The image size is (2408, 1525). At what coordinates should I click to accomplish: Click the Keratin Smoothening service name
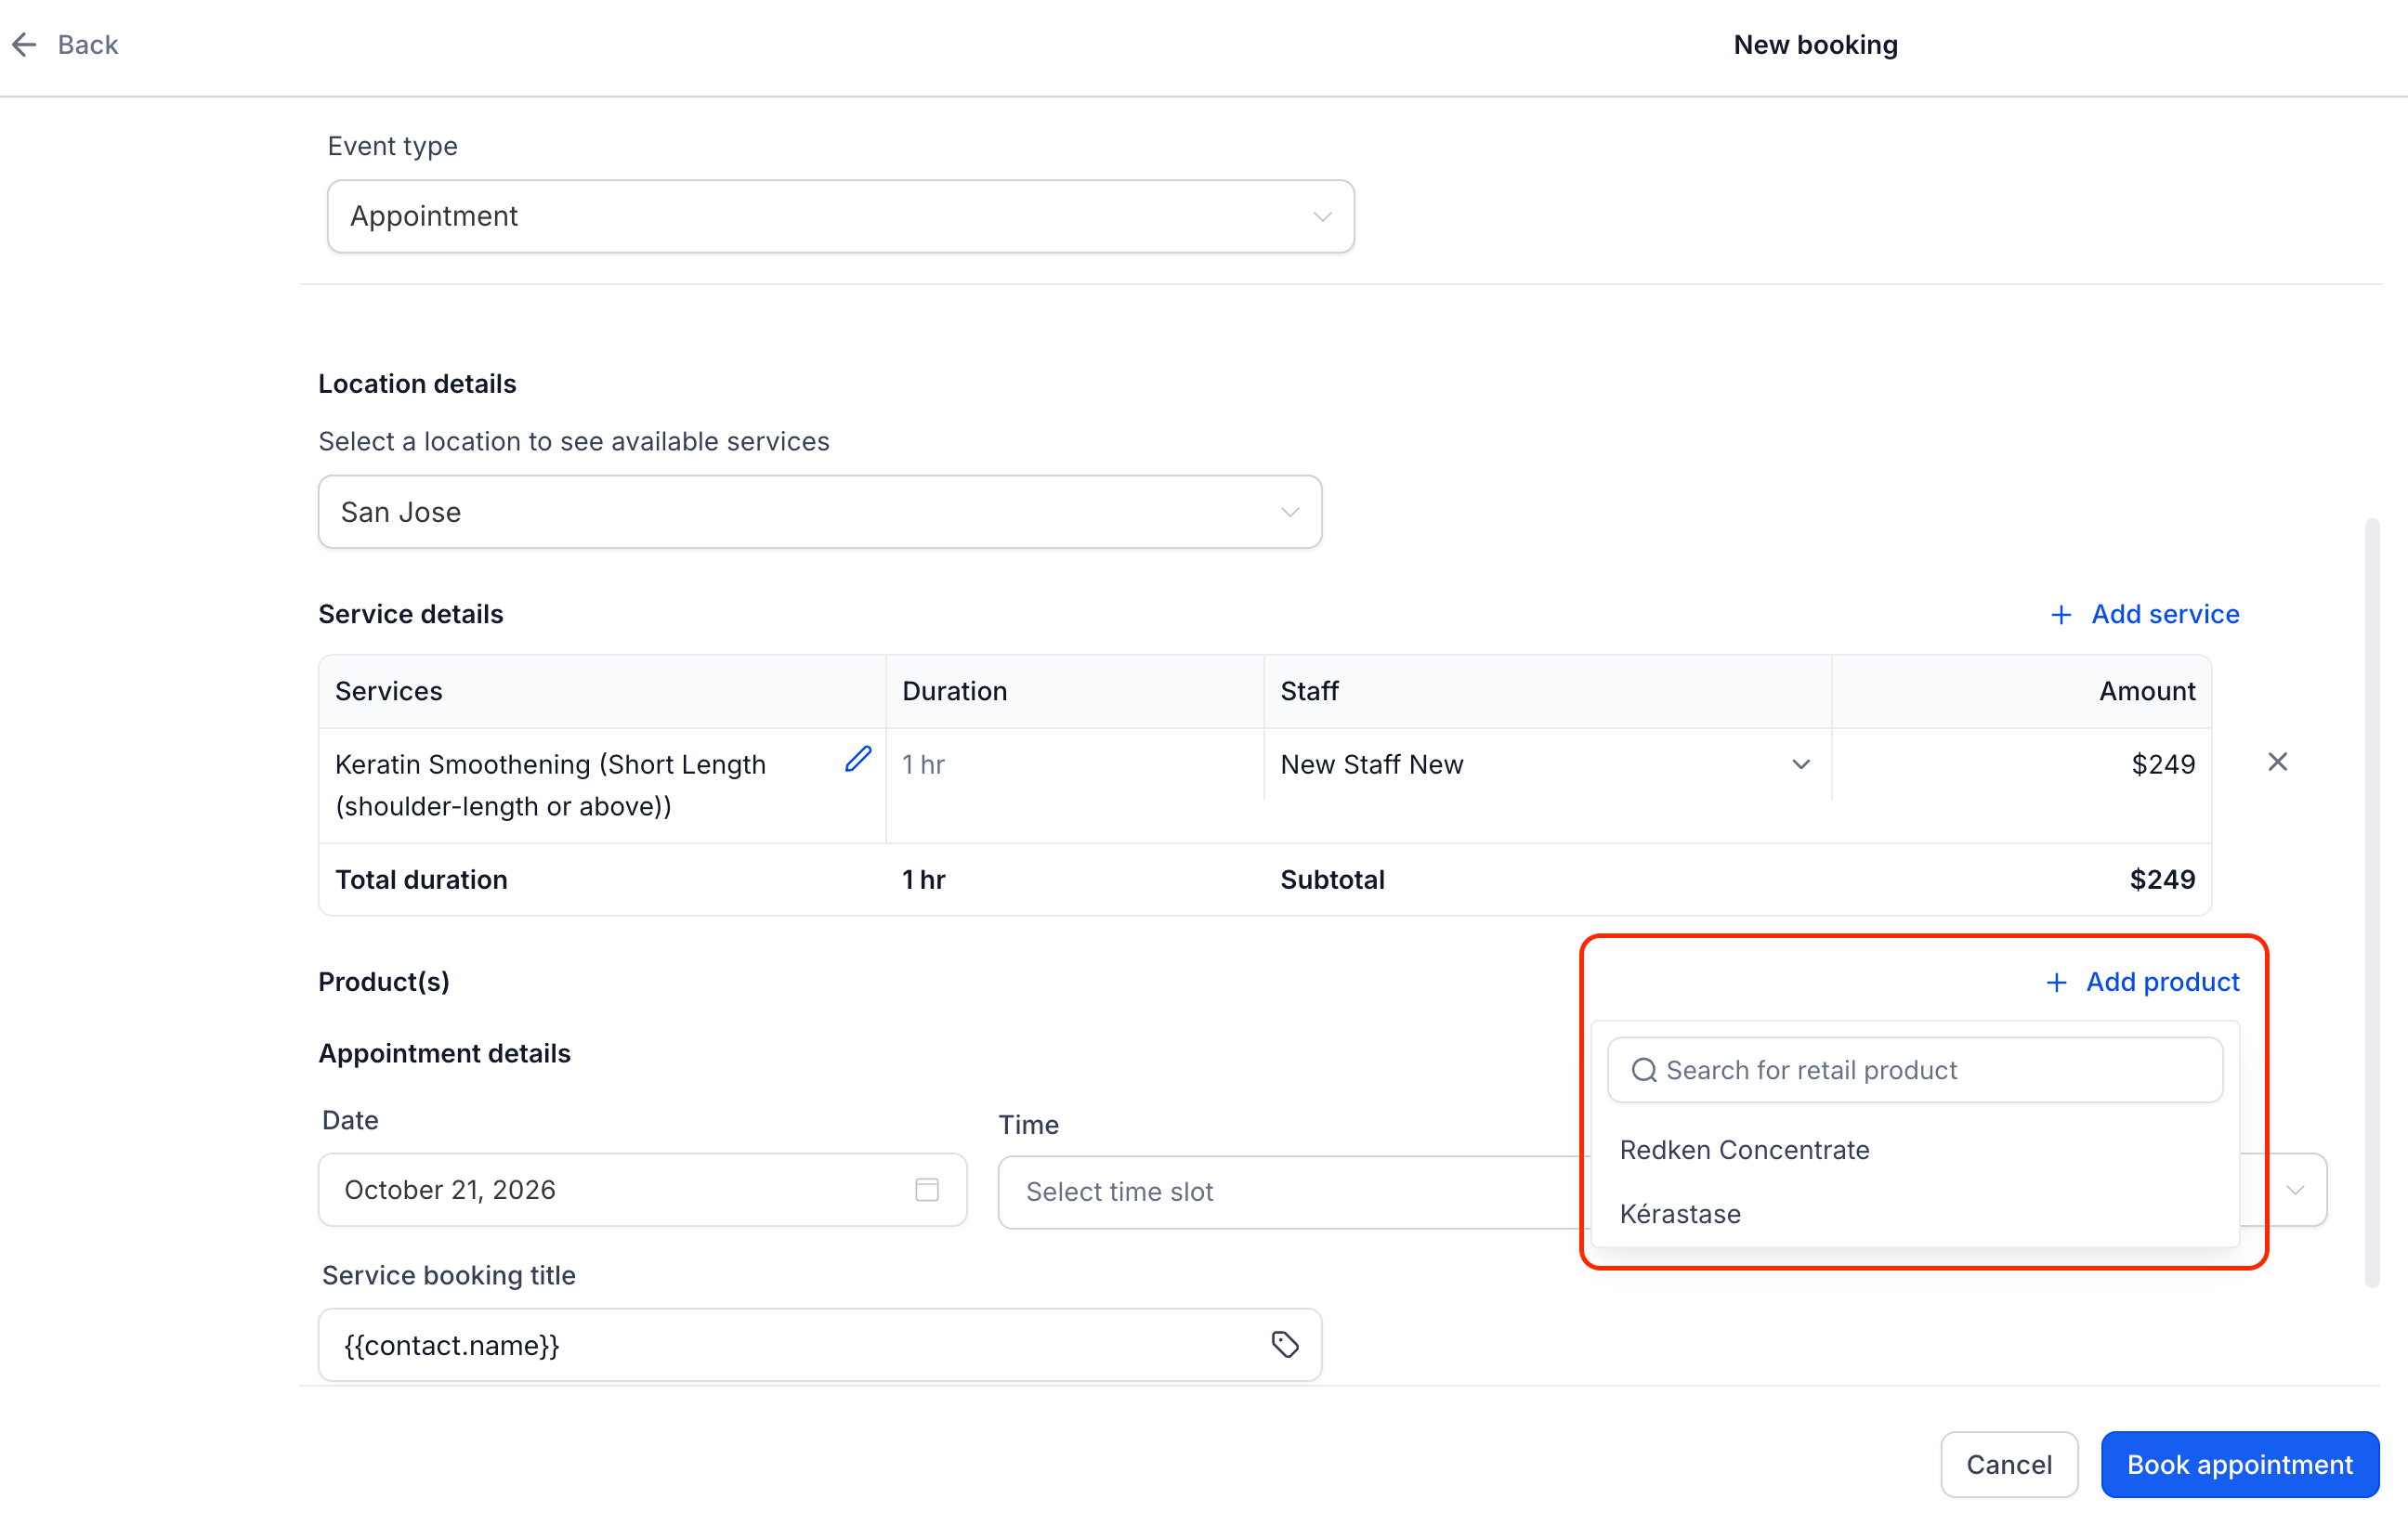551,785
